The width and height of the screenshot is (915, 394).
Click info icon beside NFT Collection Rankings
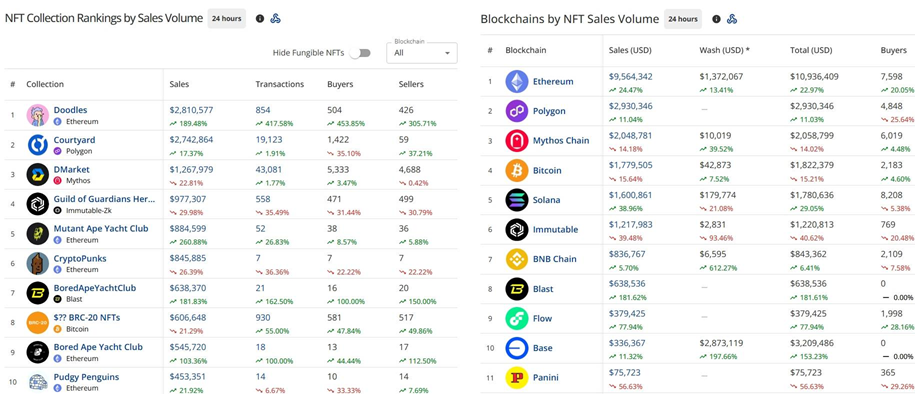(260, 19)
